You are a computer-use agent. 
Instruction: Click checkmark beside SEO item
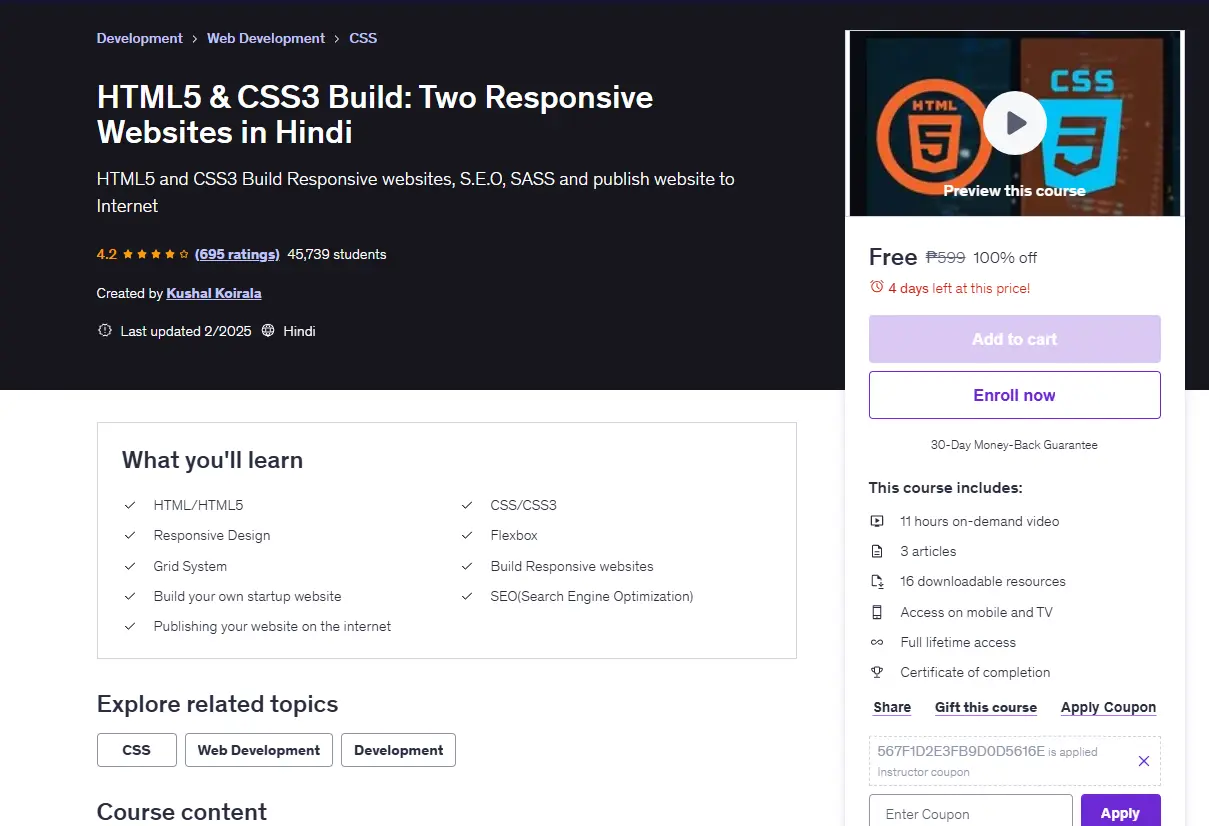(x=467, y=596)
